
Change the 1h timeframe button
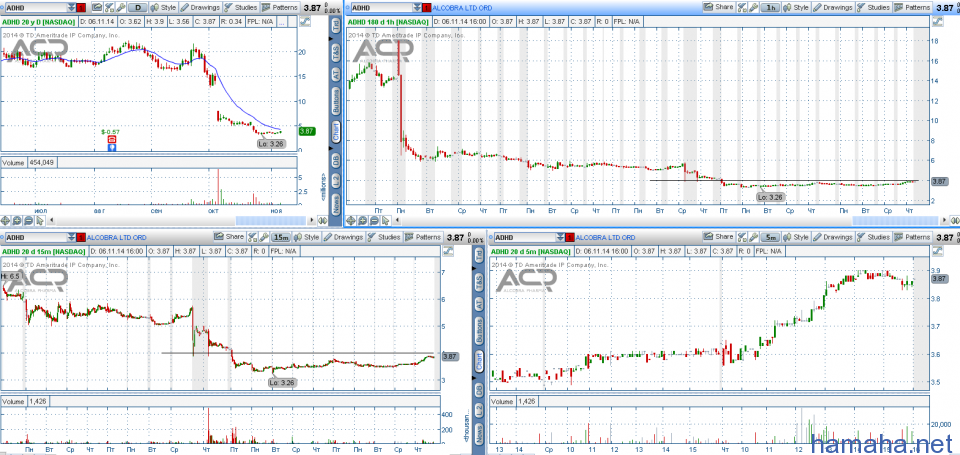[771, 7]
